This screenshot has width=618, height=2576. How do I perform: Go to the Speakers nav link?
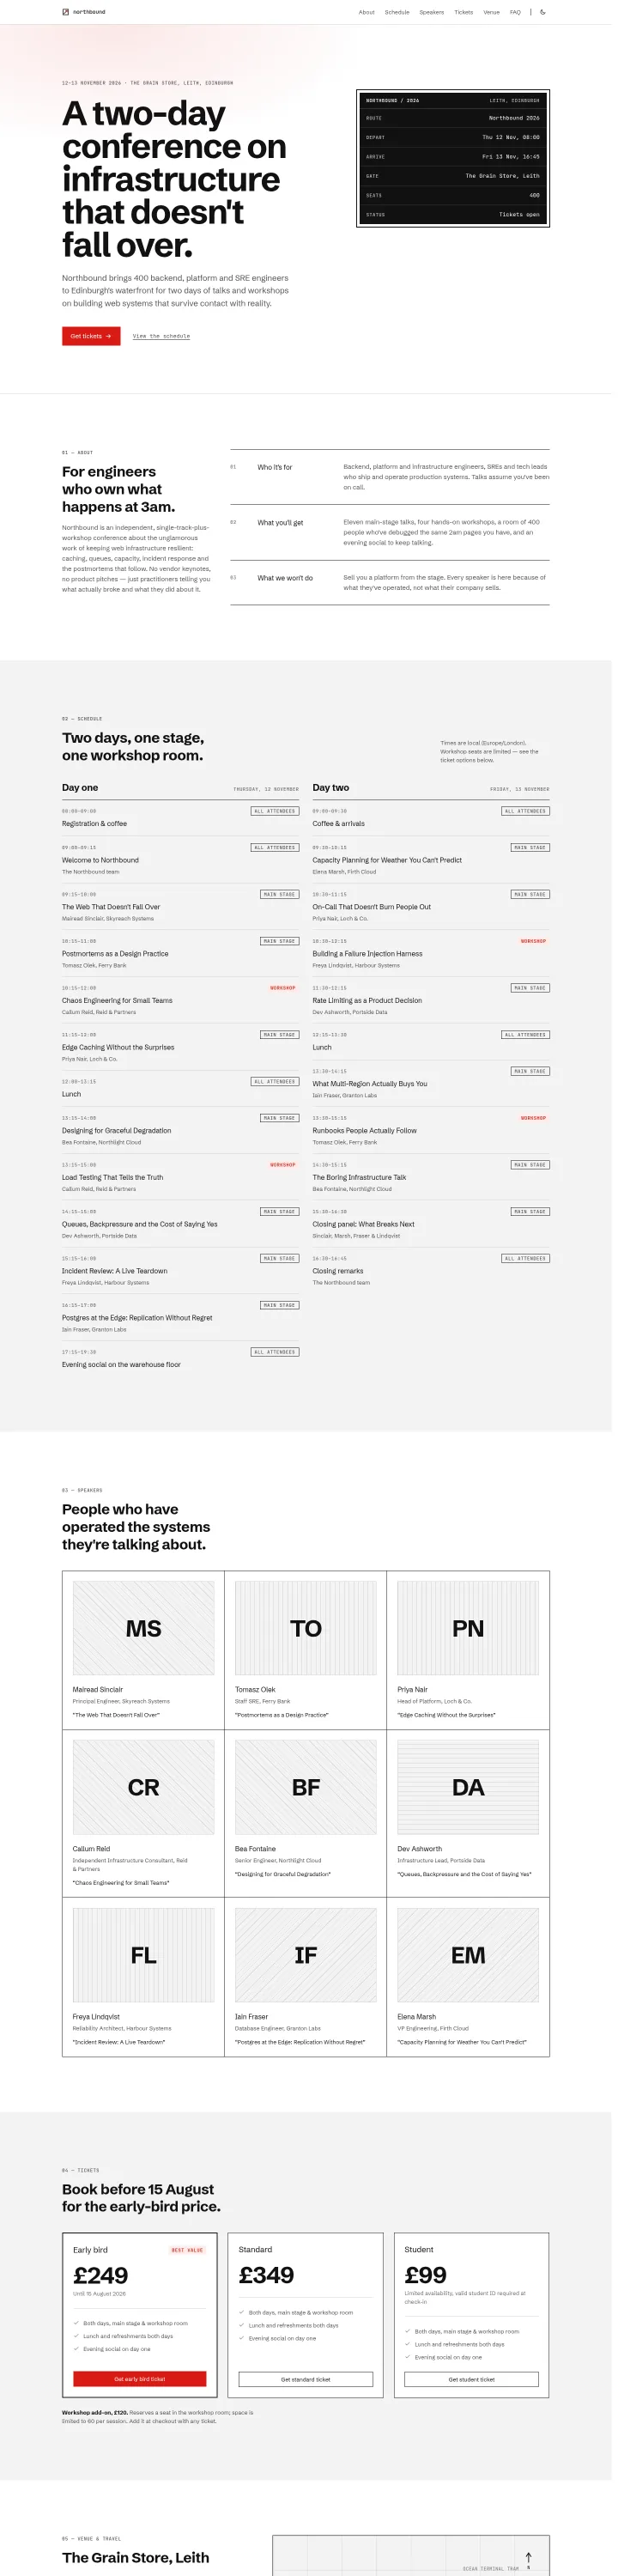click(432, 12)
